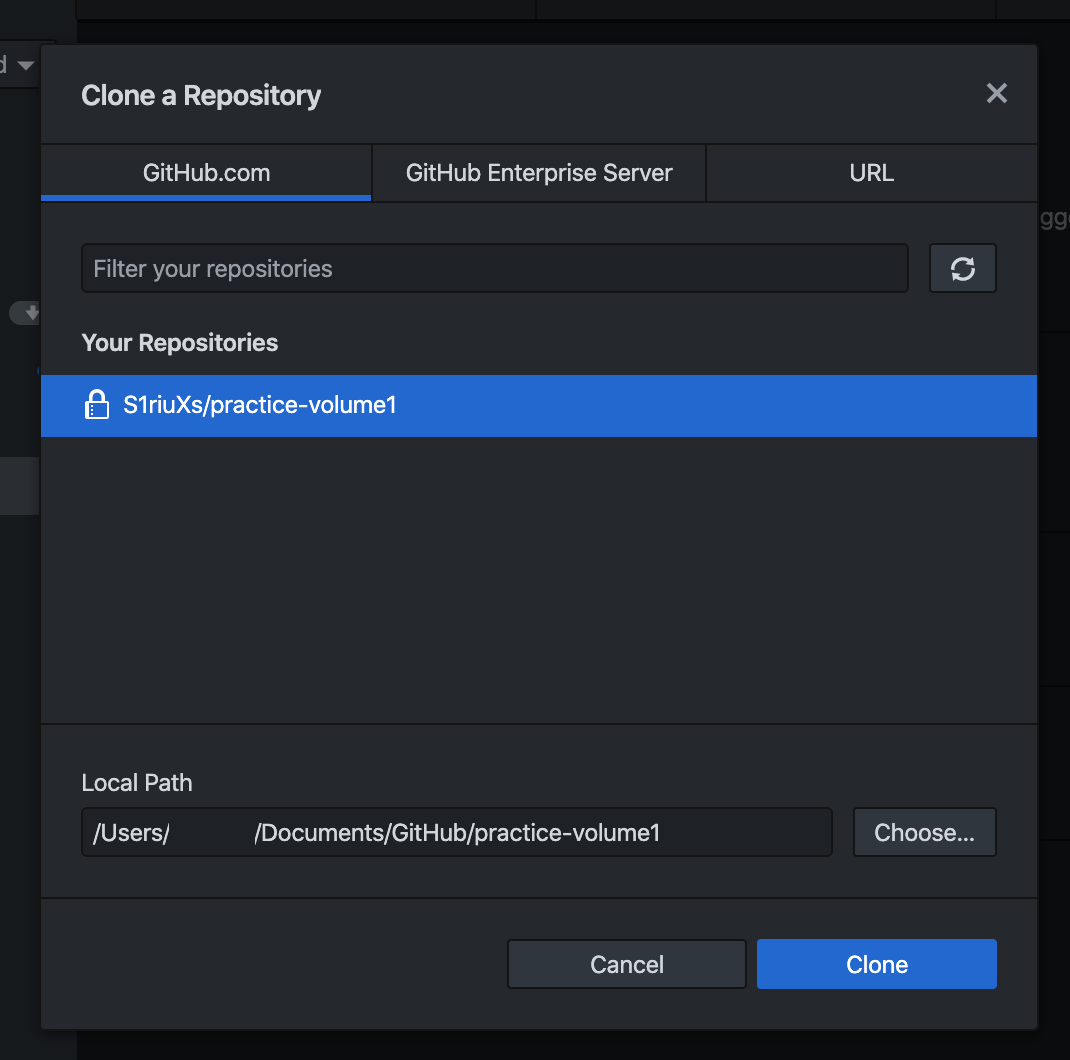Switch to the GitHub Enterprise Server tab
Screen dimensions: 1070x1060
click(538, 172)
